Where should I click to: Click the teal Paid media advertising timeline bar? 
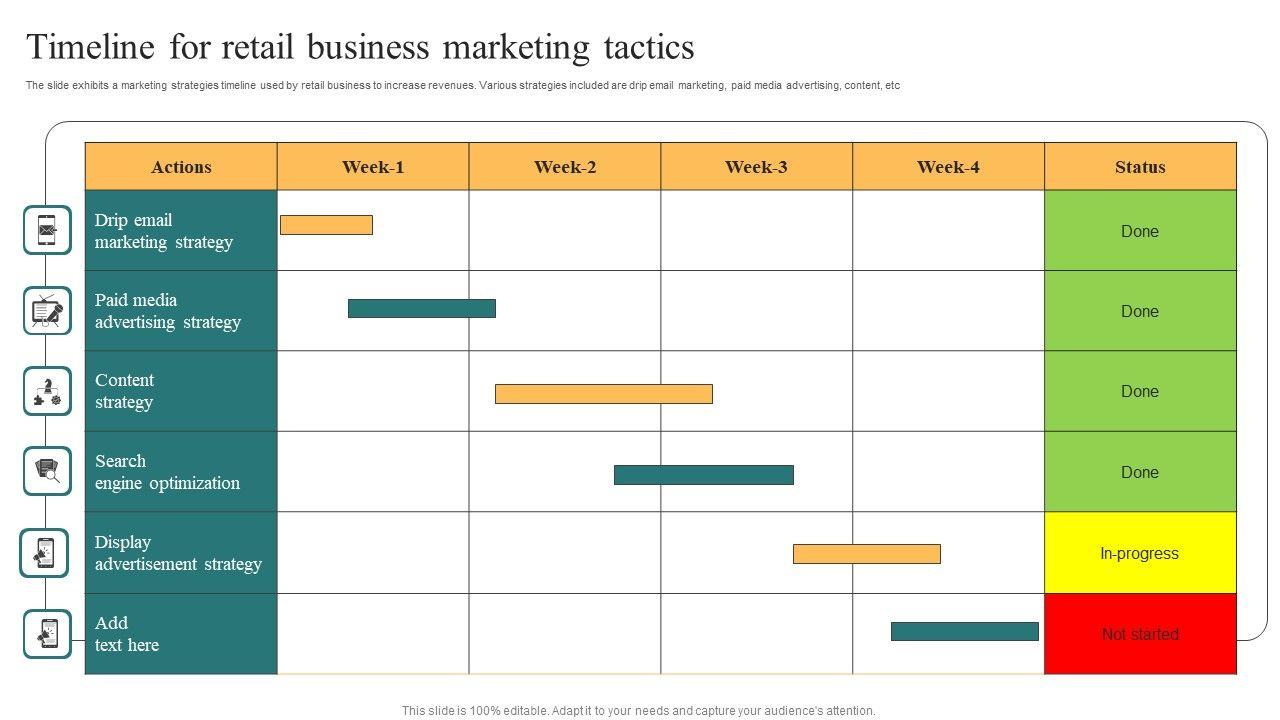click(x=421, y=308)
